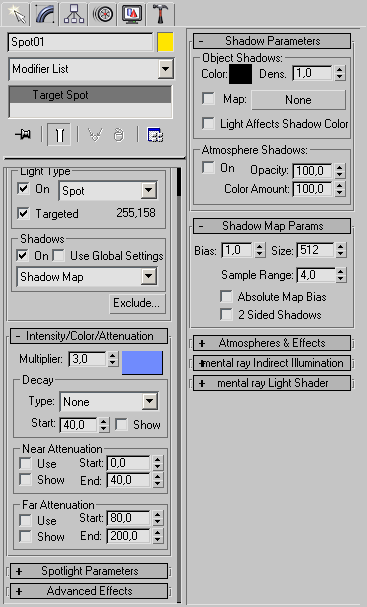Click the shadow Map None button
Viewport: 367px width, 607px height.
pyautogui.click(x=298, y=100)
